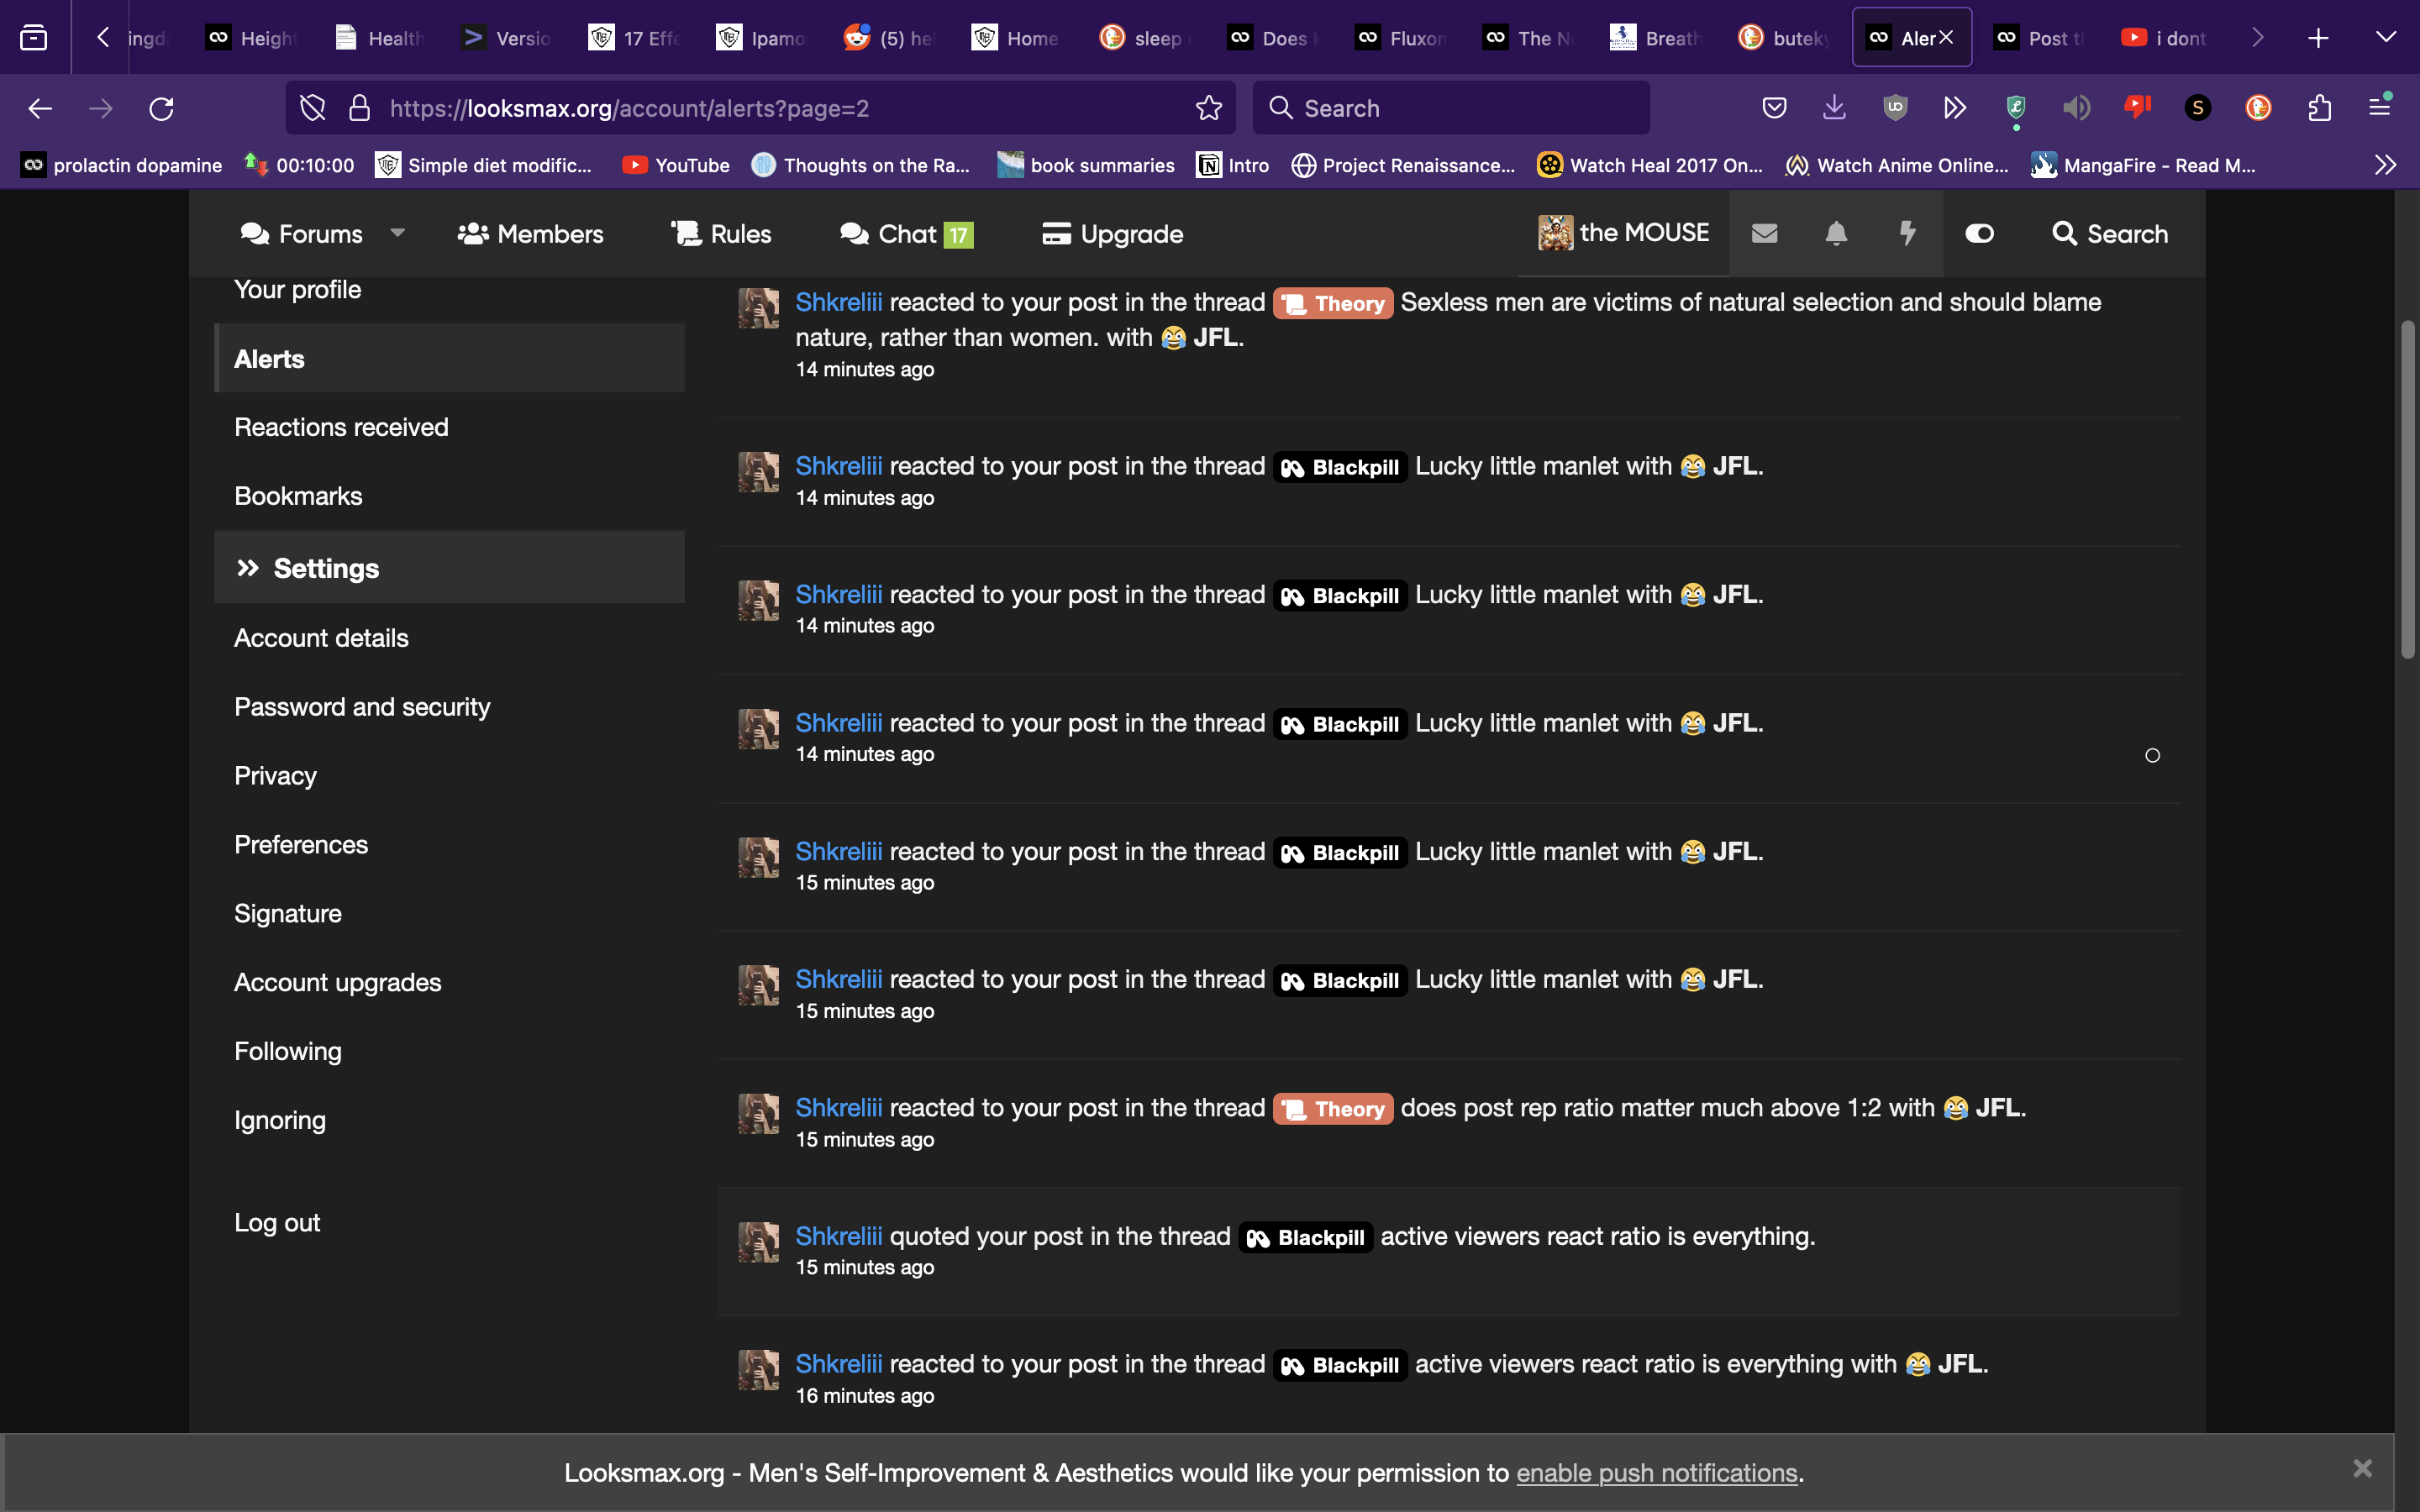
Task: Show more bookmarks overflow chevron
Action: pyautogui.click(x=2385, y=165)
